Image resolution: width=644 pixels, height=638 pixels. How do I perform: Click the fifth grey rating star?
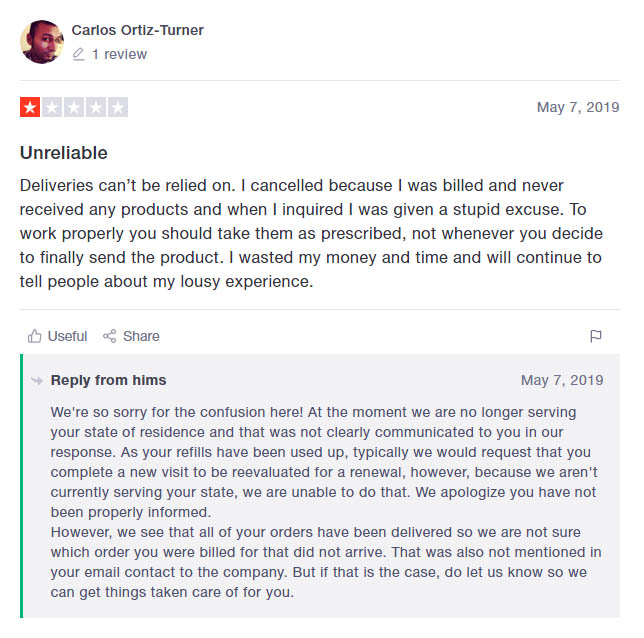[x=118, y=107]
